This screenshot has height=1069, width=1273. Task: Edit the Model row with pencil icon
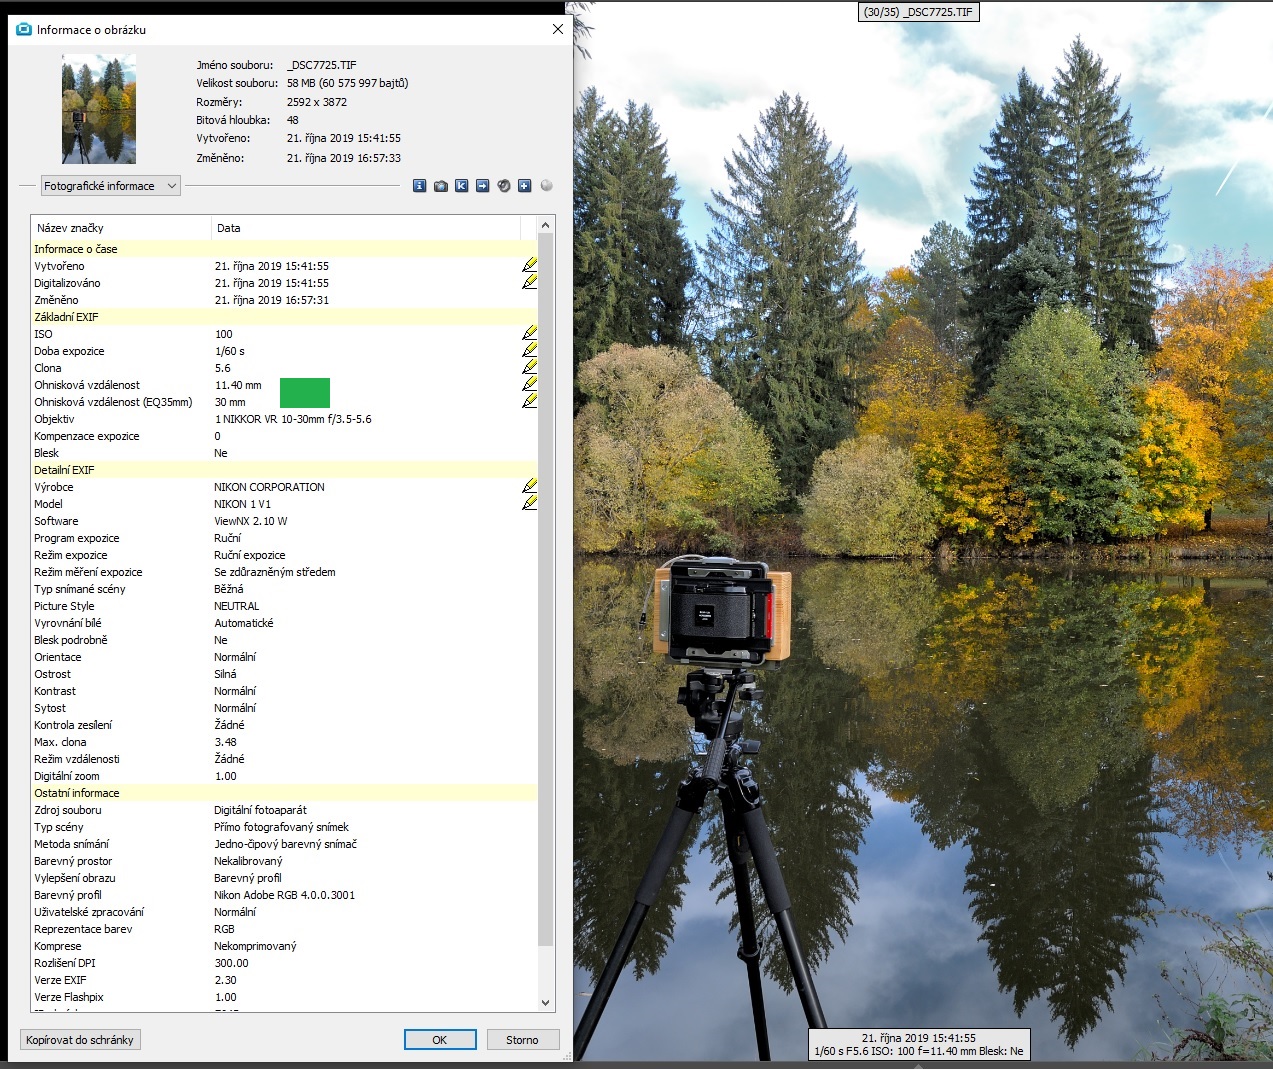[x=529, y=503]
